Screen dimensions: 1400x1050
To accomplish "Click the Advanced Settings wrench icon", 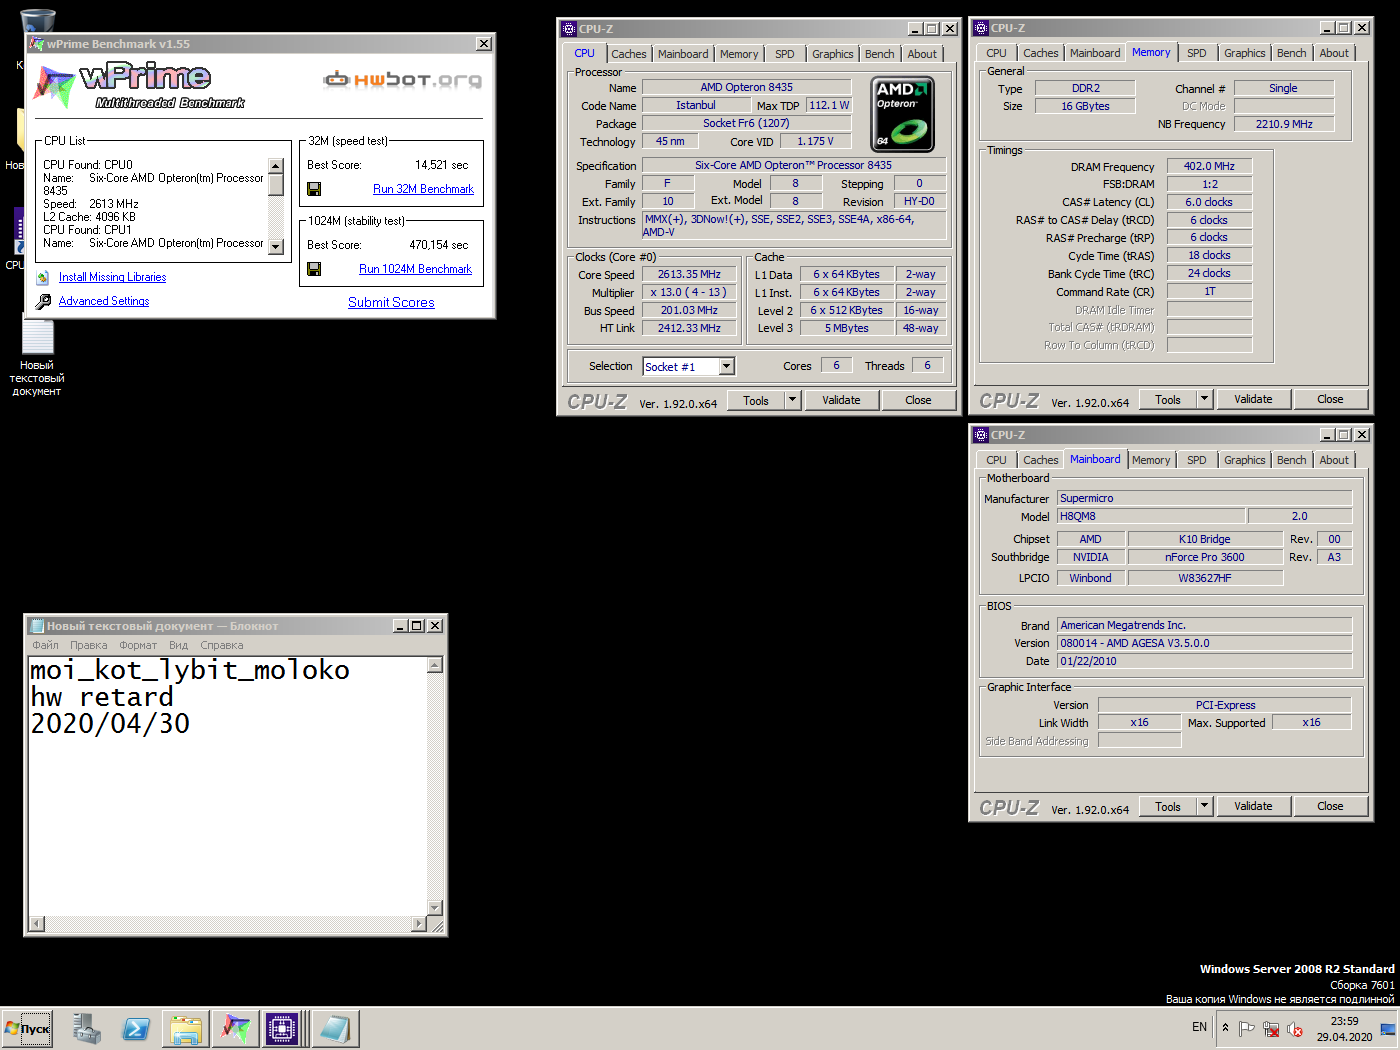I will click(43, 301).
